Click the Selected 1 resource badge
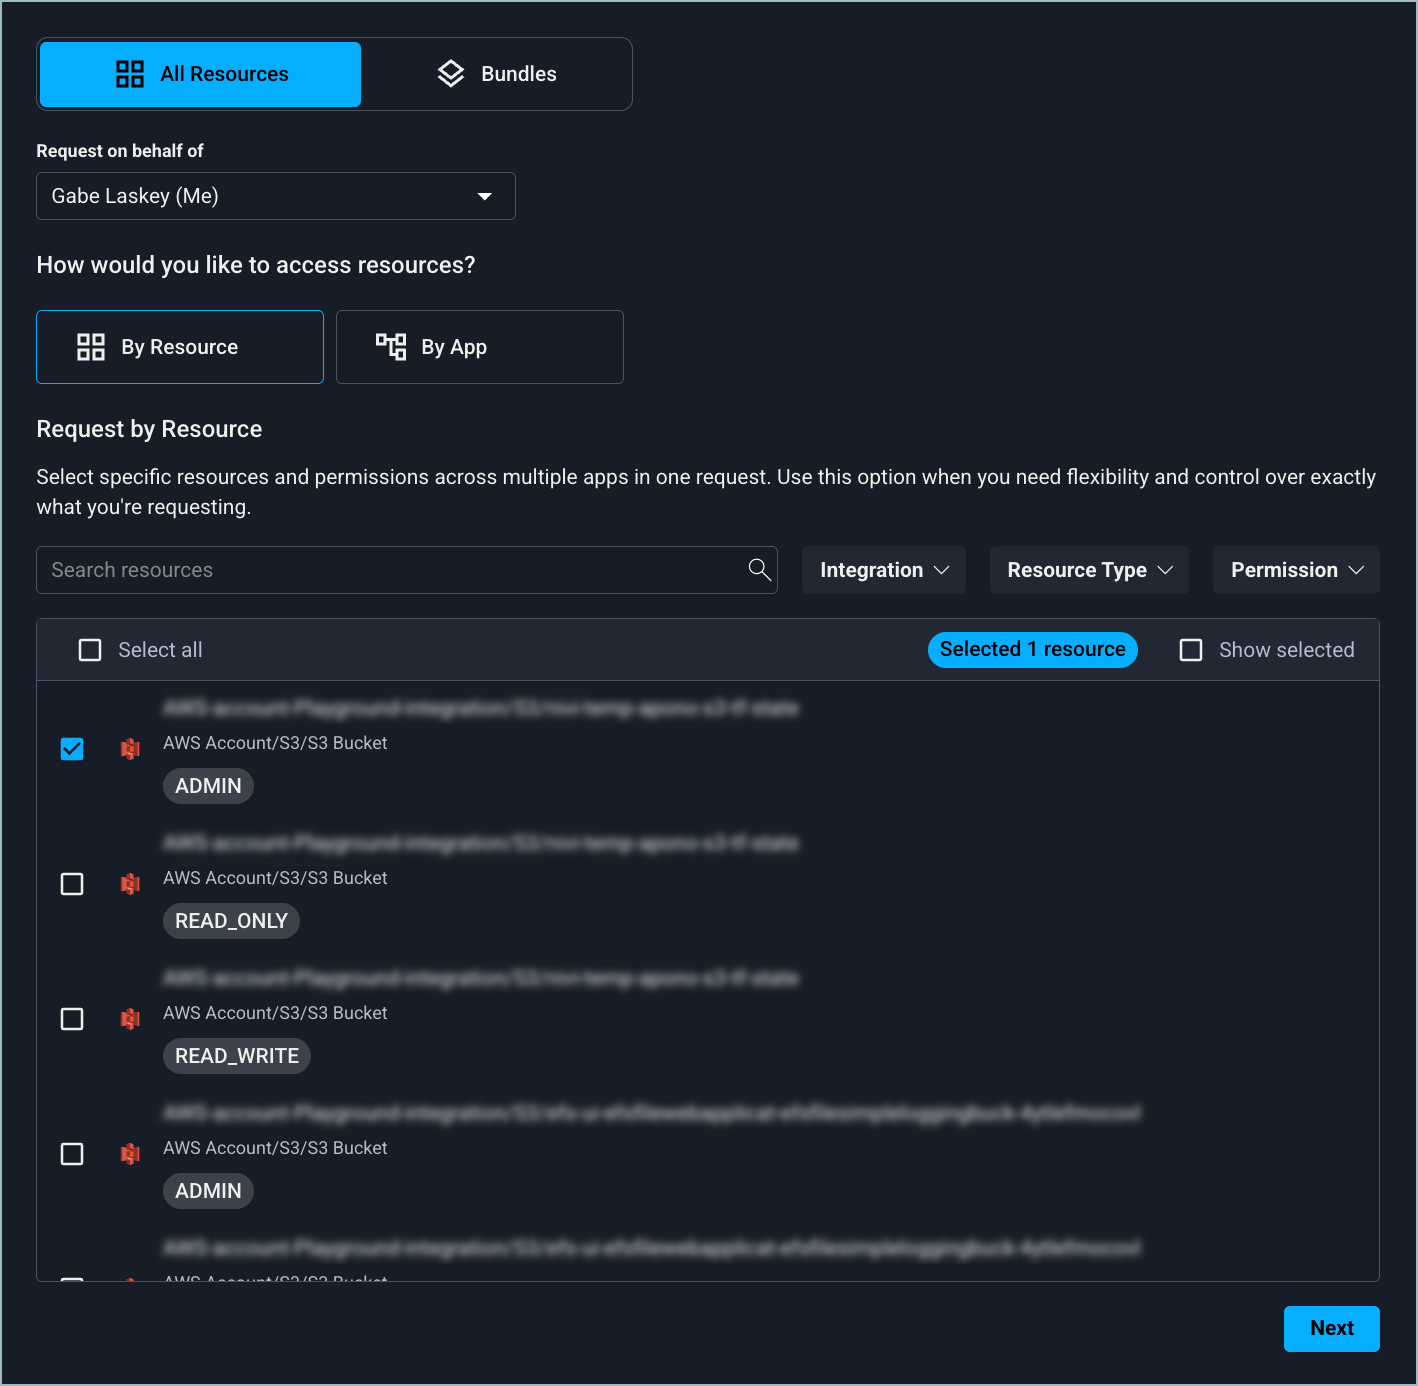 point(1032,650)
